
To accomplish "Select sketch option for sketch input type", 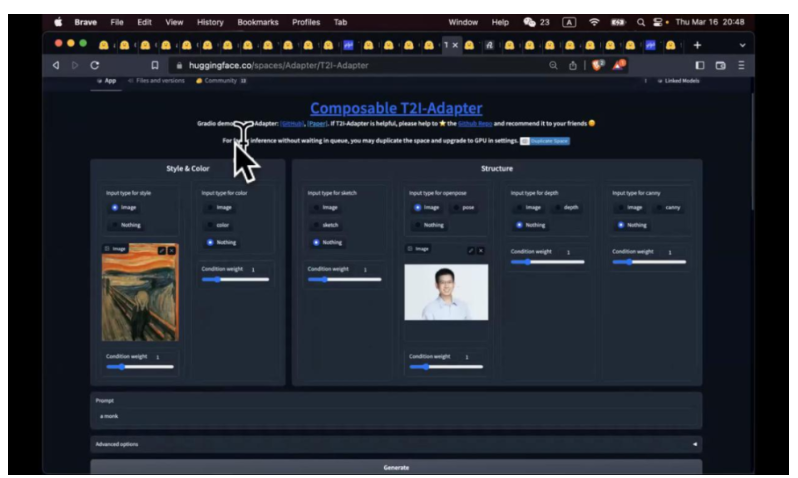I will [x=326, y=225].
